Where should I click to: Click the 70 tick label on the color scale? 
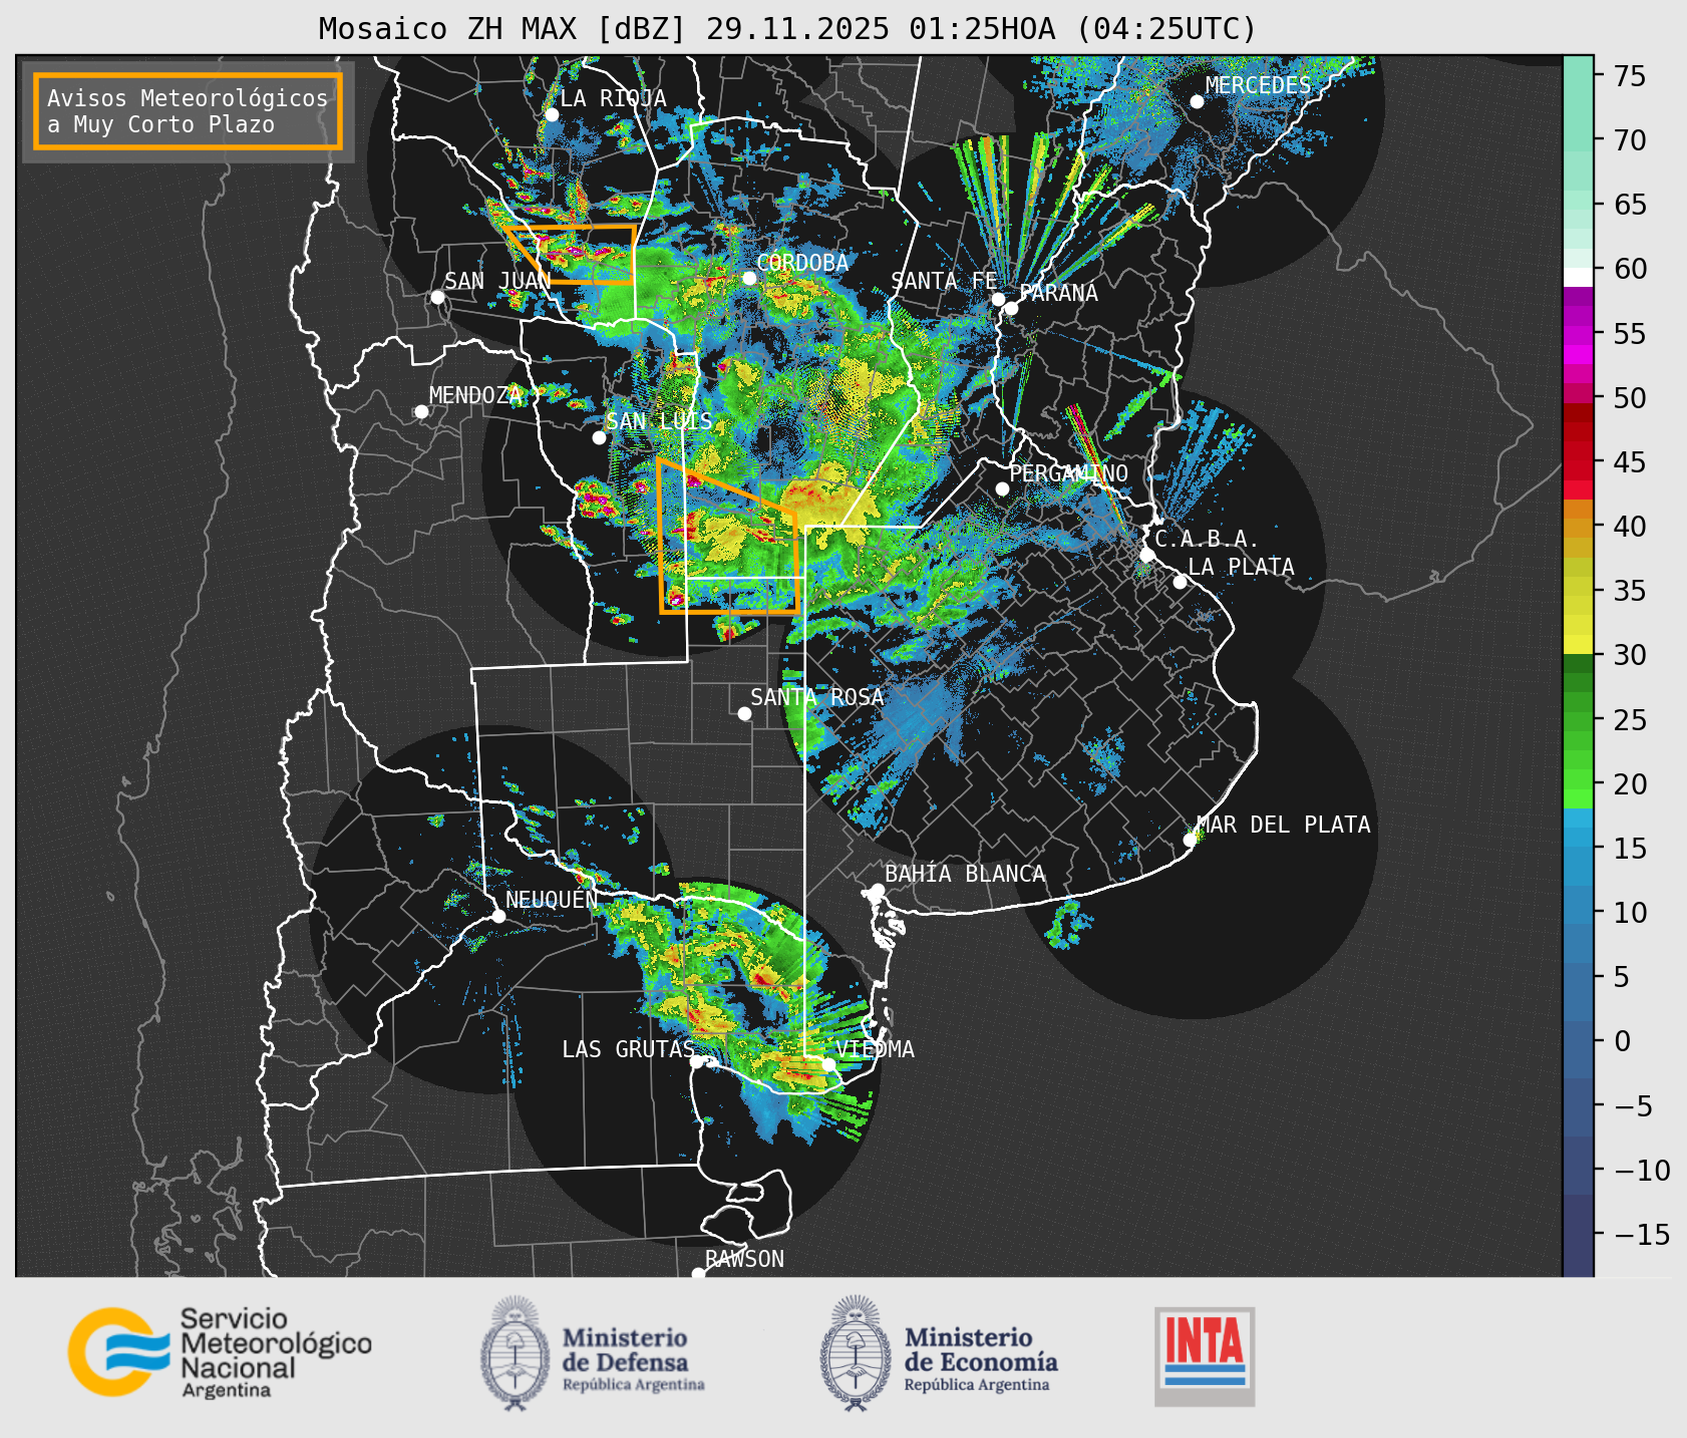click(x=1629, y=140)
